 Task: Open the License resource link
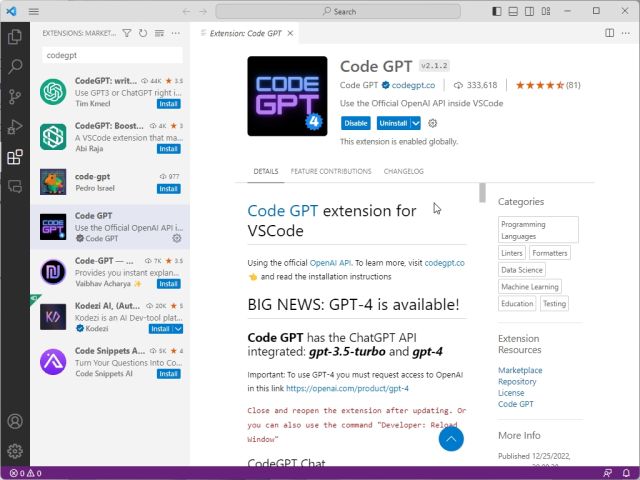(x=511, y=393)
